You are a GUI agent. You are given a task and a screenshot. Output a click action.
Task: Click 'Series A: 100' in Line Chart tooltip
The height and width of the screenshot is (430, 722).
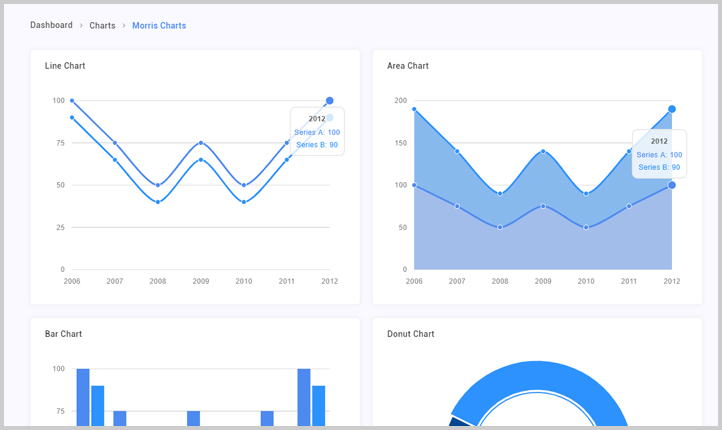click(x=317, y=132)
